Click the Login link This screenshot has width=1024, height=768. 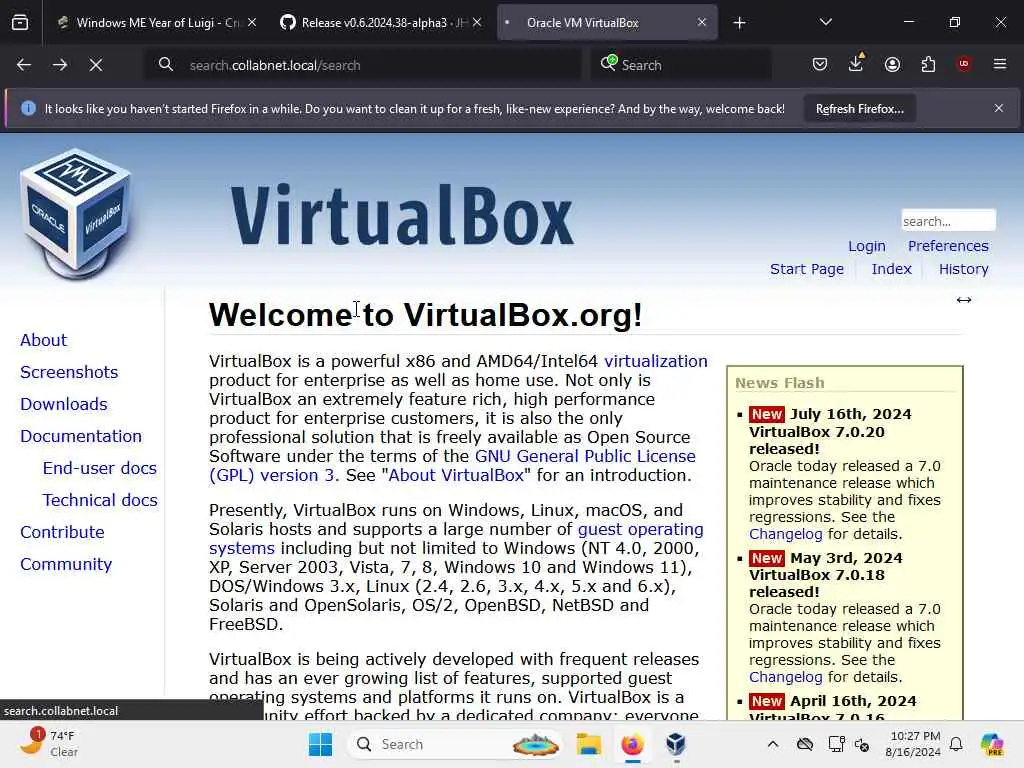point(867,246)
